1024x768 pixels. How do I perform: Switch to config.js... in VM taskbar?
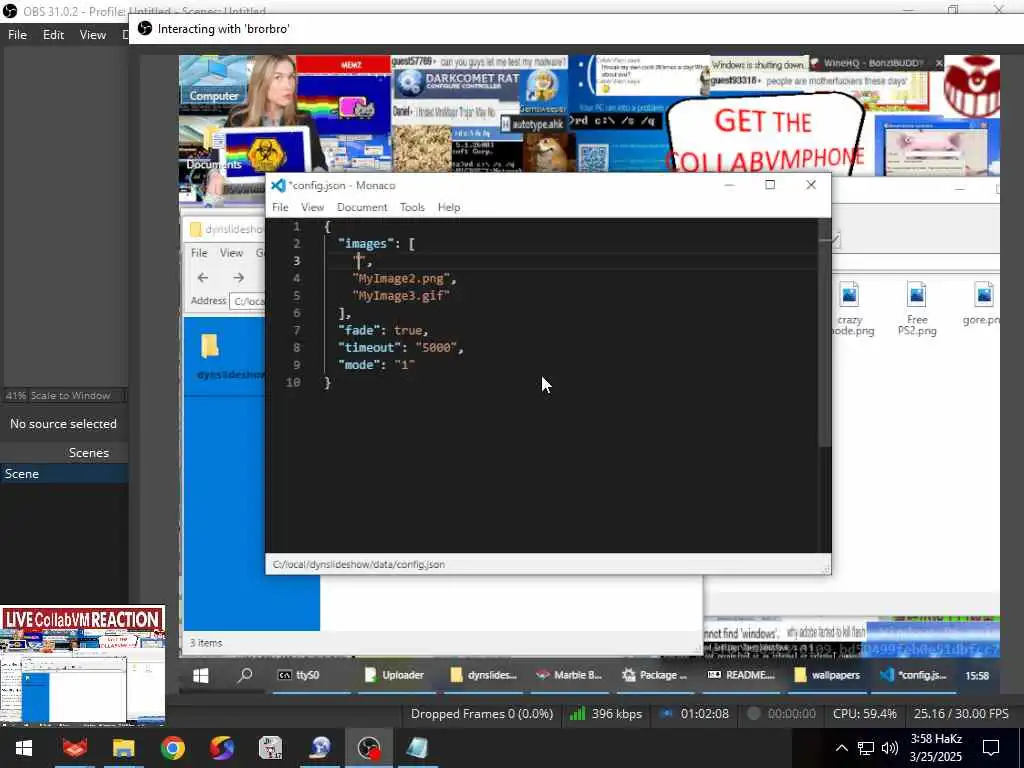pos(914,675)
